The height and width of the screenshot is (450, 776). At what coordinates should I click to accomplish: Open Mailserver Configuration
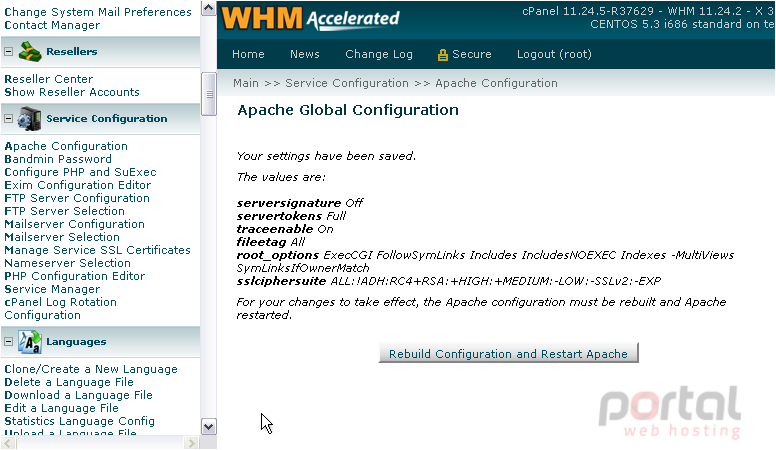click(x=74, y=224)
